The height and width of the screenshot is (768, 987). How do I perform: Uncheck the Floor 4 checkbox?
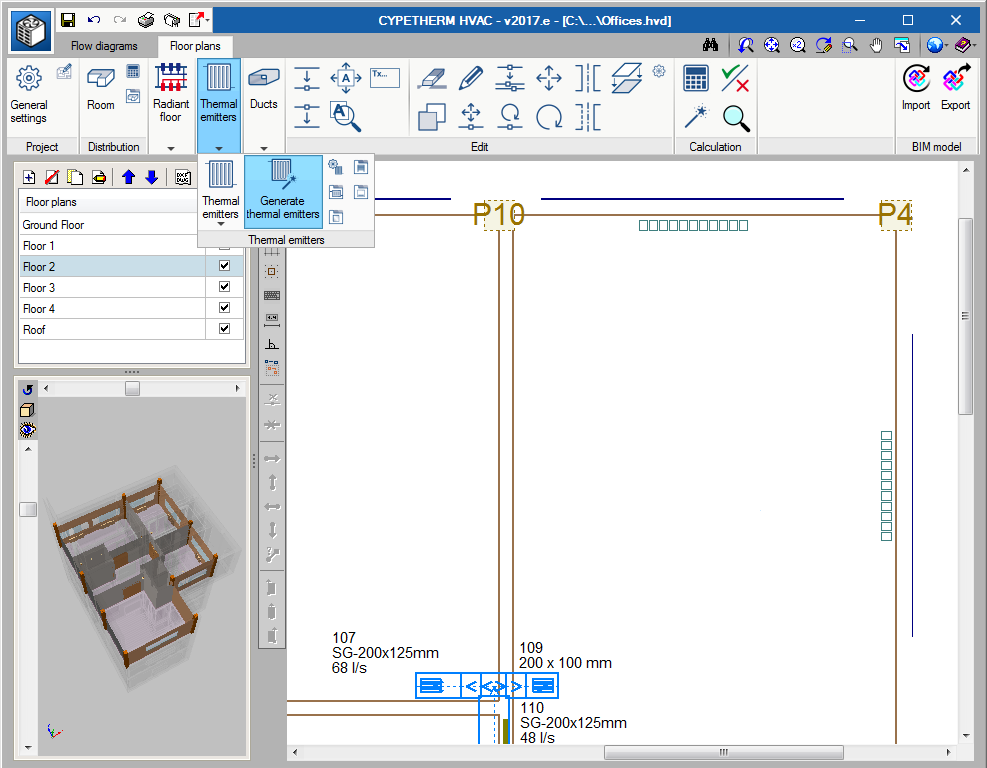tap(224, 308)
